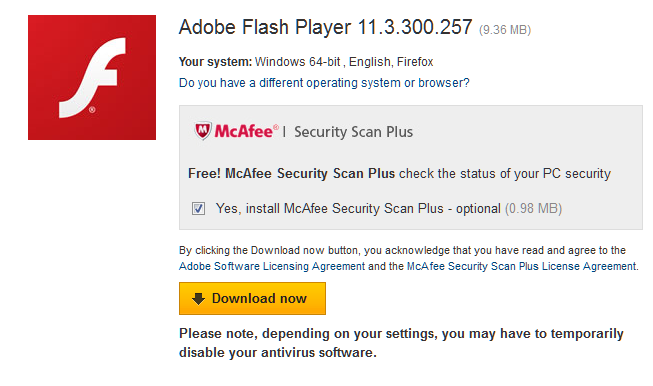Open the Adobe Software Licensing Agreement link
653x386 pixels.
(x=272, y=266)
